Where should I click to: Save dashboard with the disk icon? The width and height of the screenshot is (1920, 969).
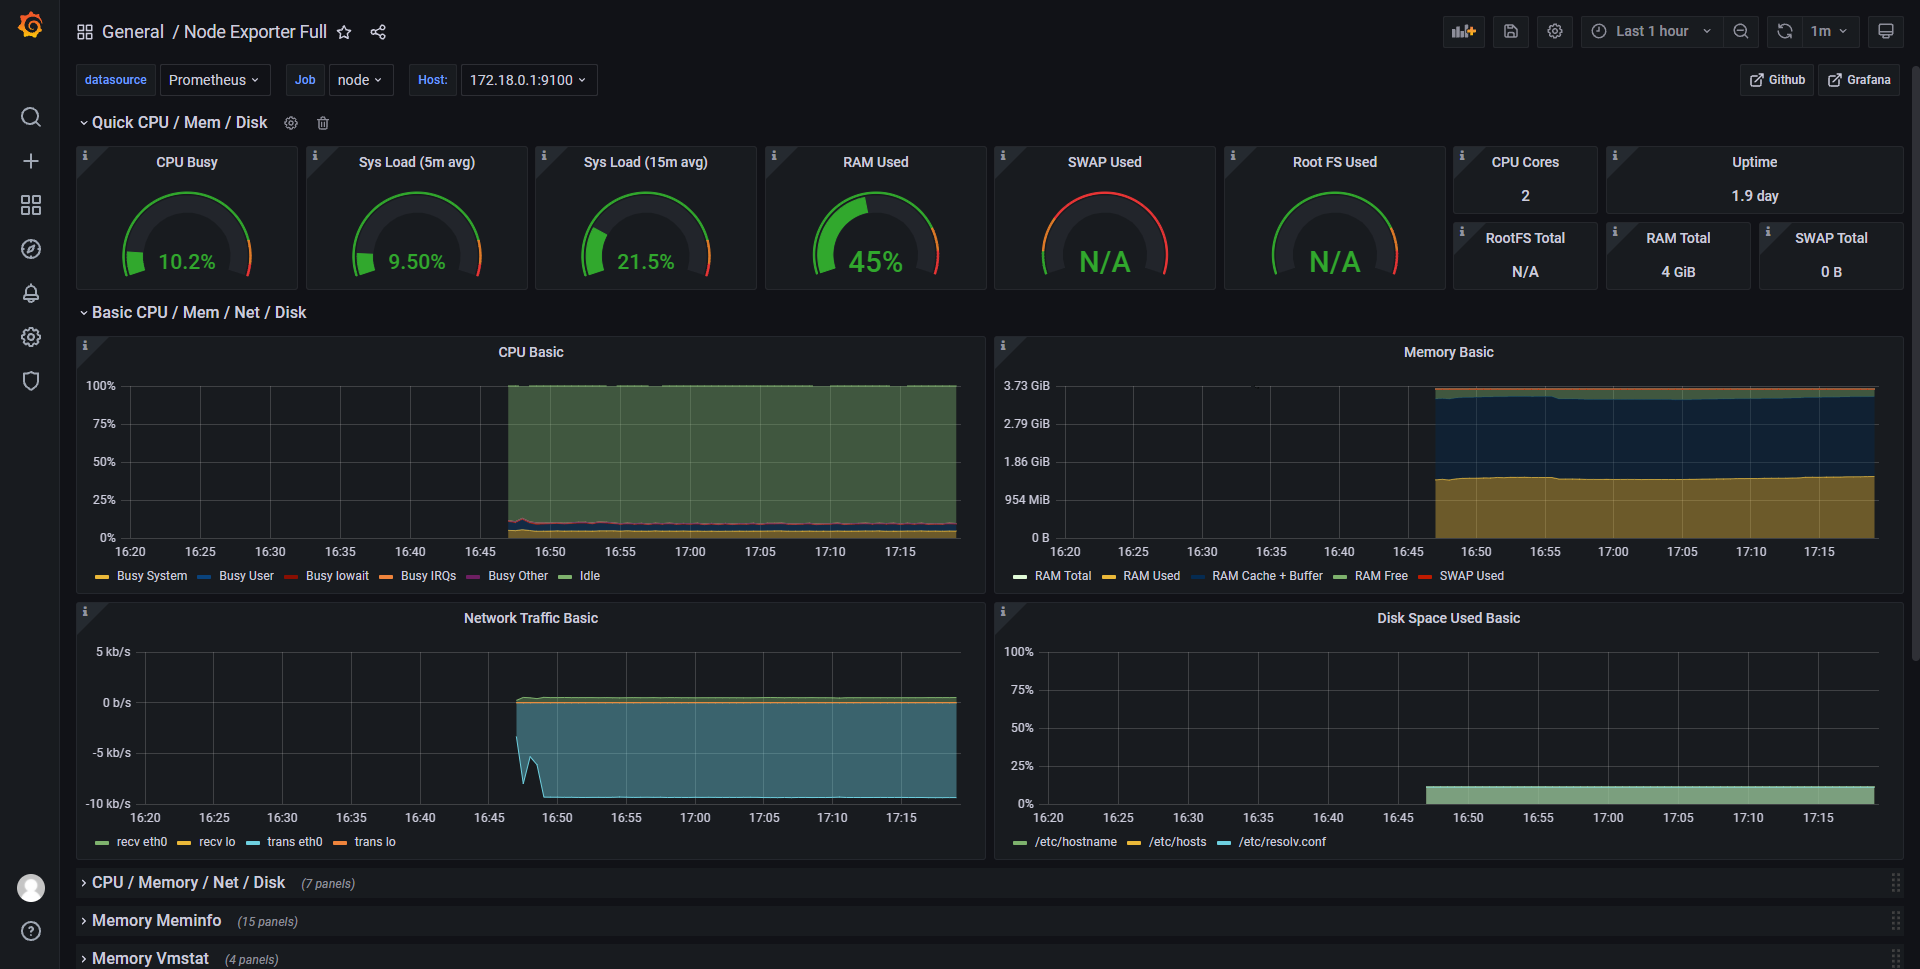pos(1511,31)
